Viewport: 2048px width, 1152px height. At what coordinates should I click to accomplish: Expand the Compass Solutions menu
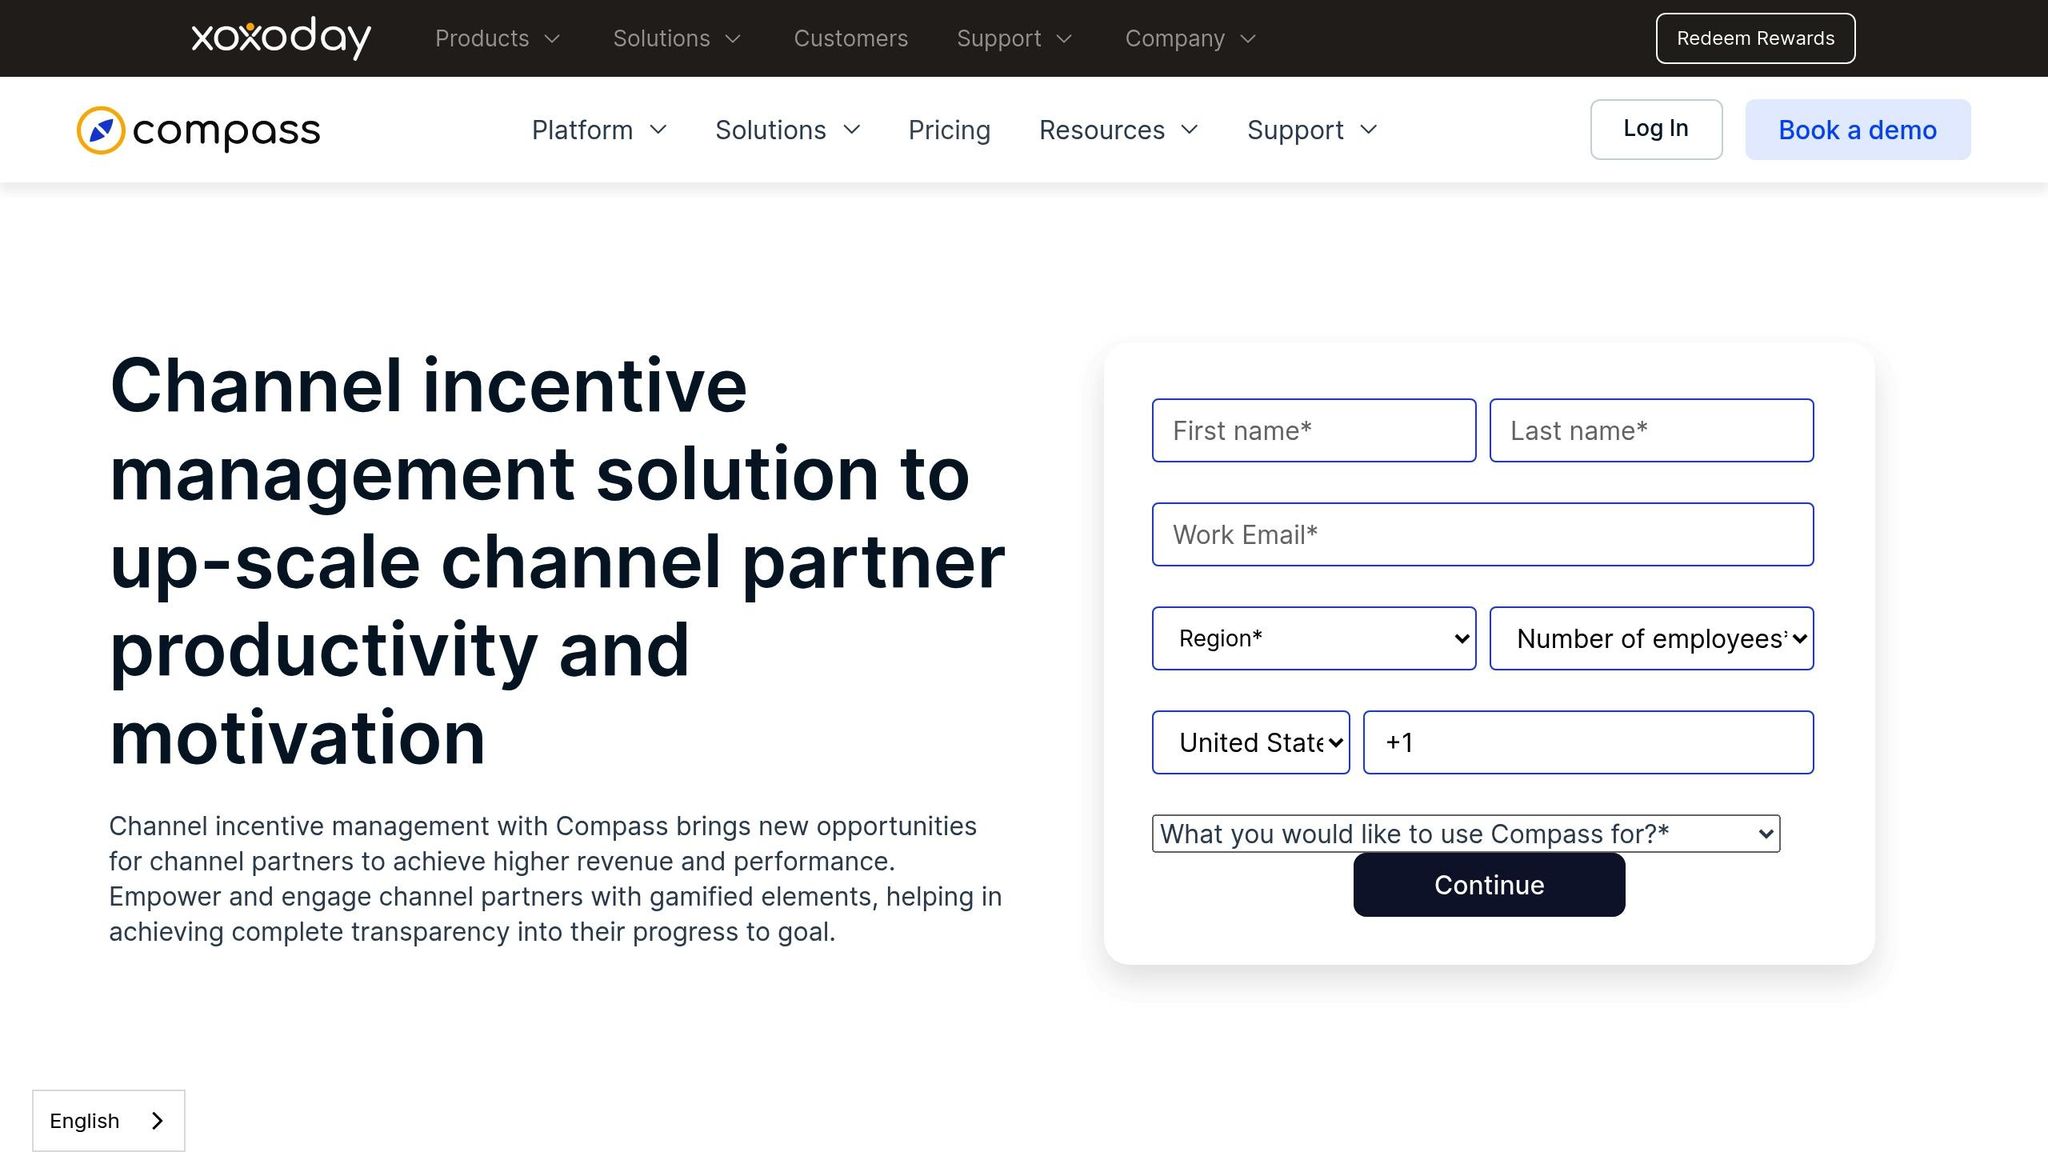pos(788,130)
